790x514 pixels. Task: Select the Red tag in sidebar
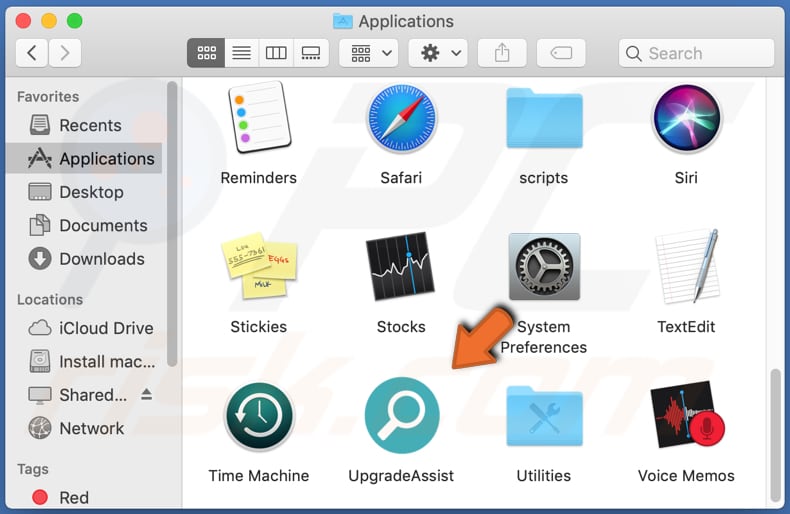73,497
